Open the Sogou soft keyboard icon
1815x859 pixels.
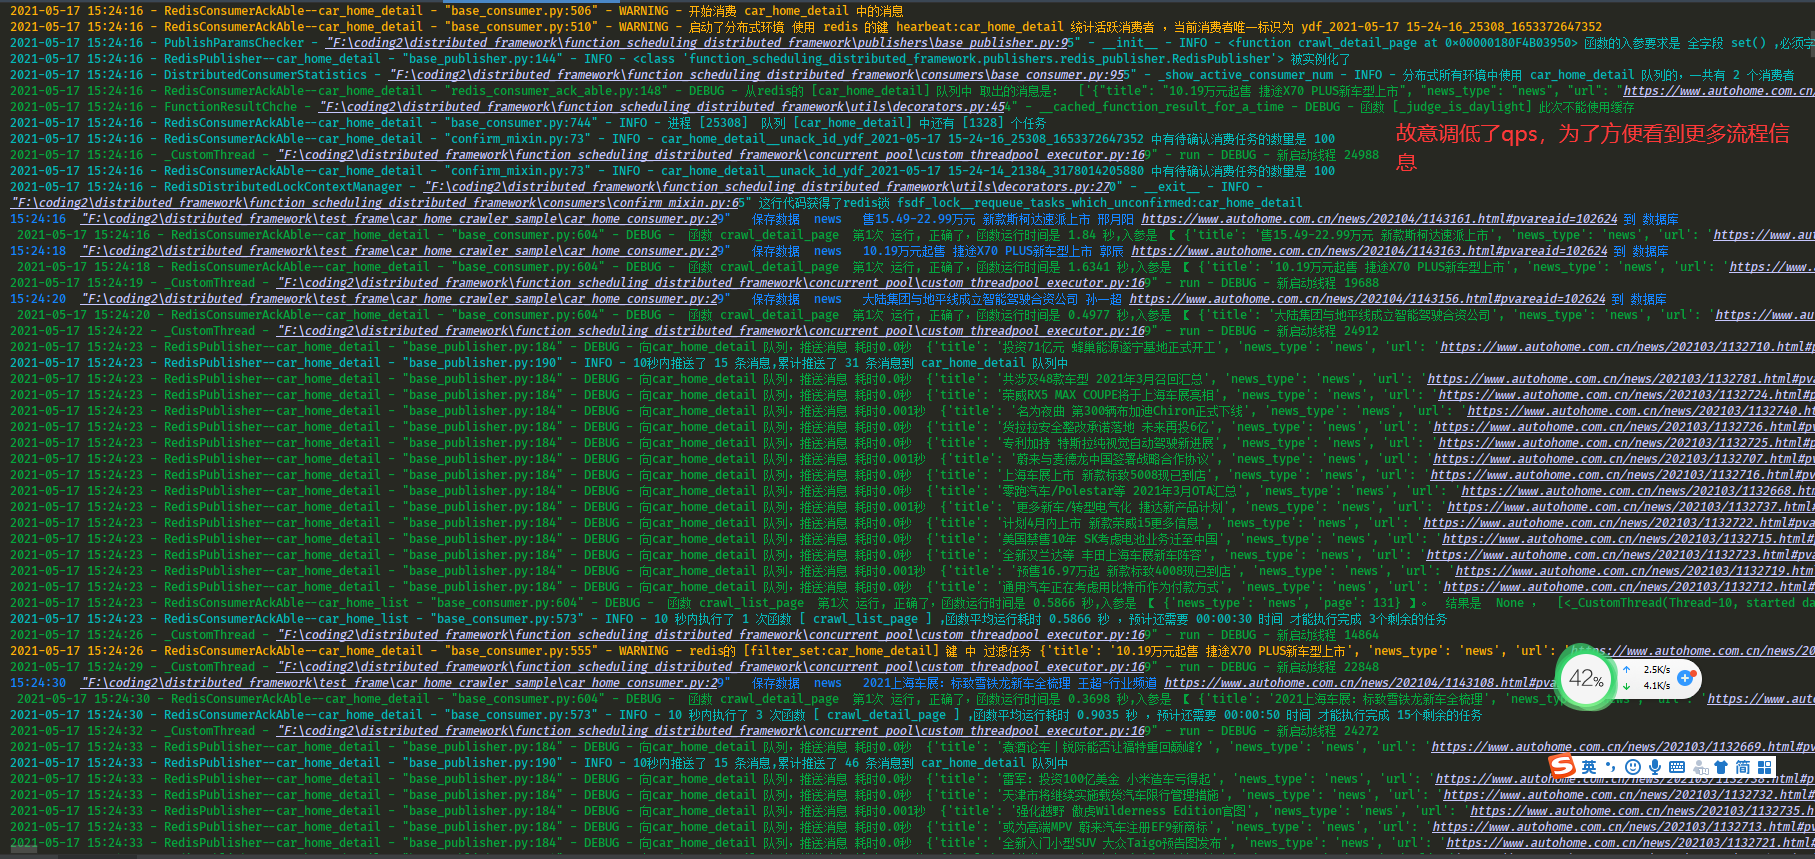click(1677, 767)
